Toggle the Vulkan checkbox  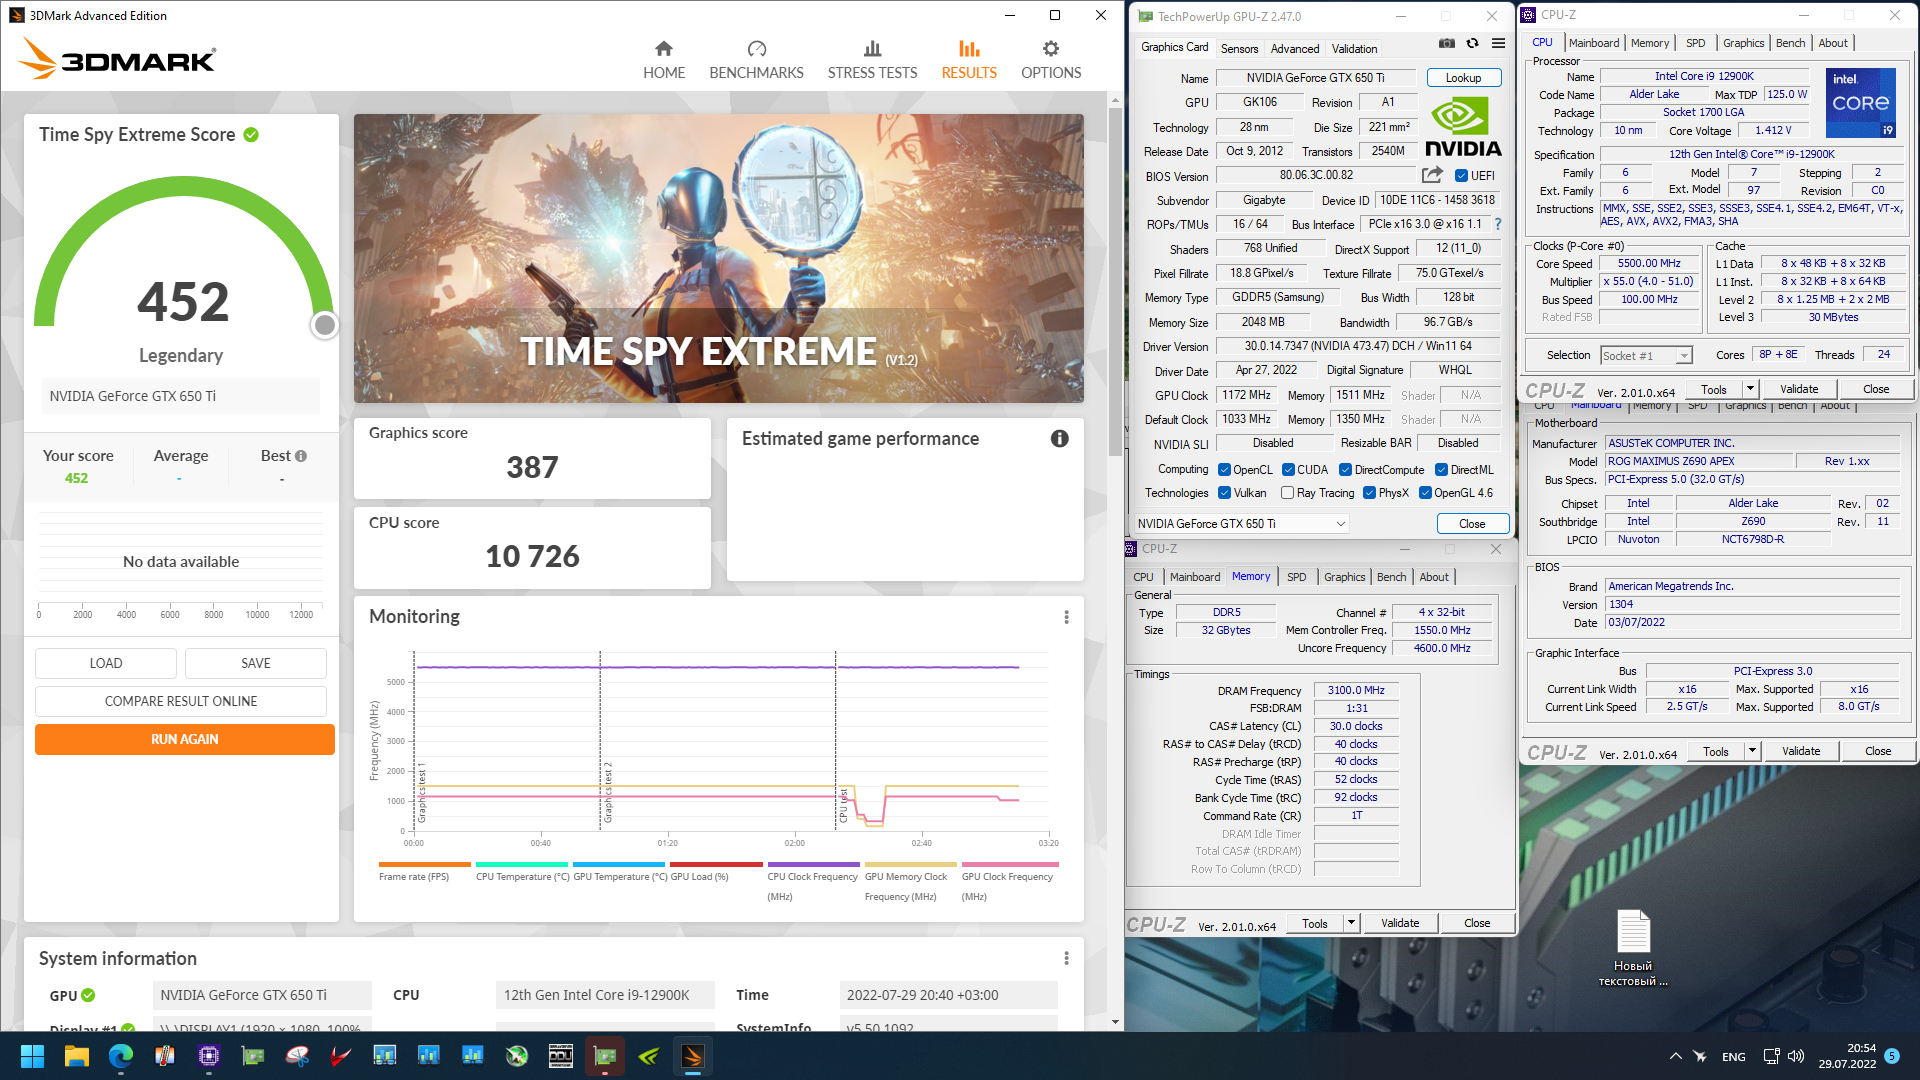click(1224, 493)
